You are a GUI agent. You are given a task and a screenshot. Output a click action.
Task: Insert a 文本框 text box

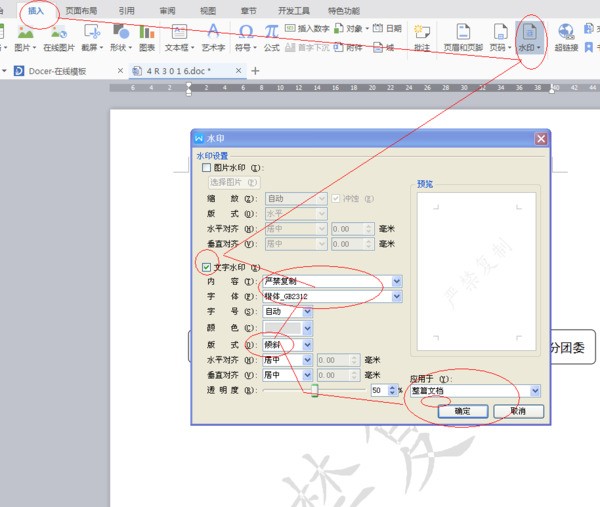tap(179, 37)
